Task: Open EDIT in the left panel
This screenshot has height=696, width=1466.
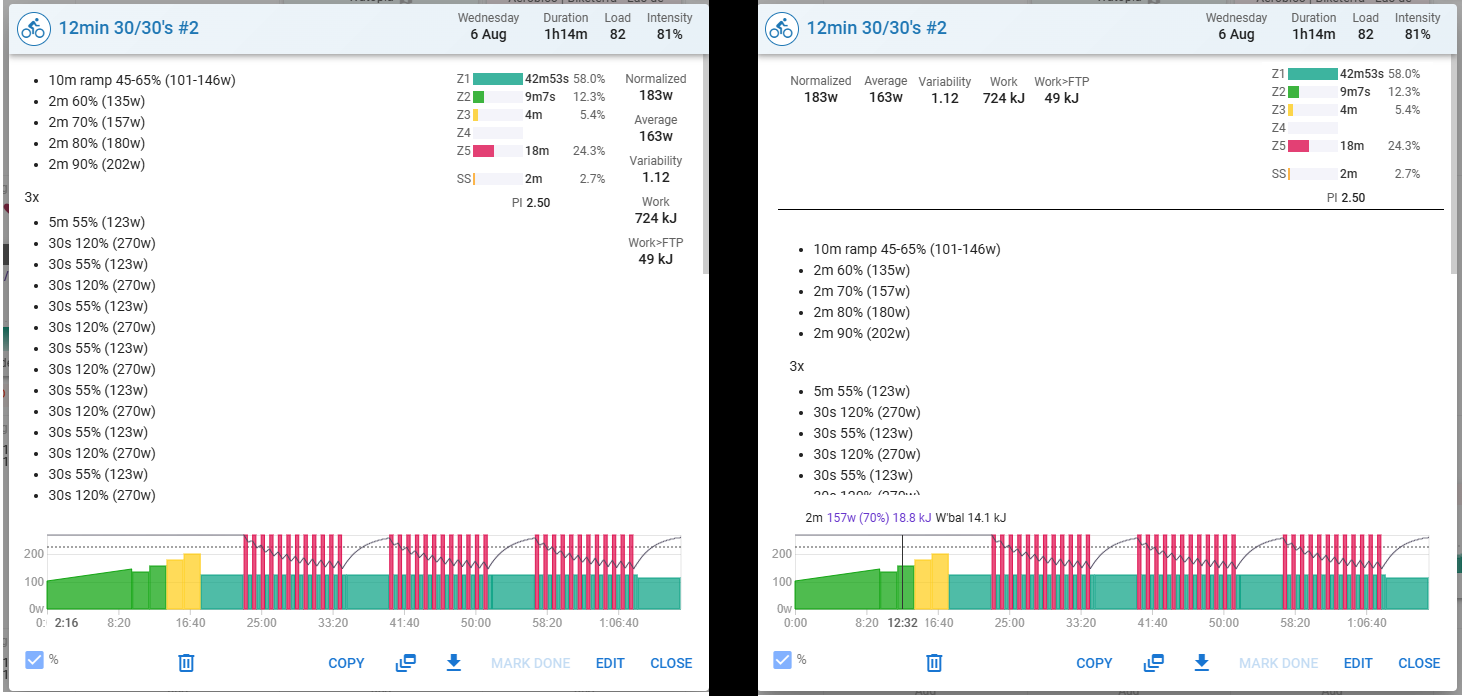Action: [x=610, y=663]
